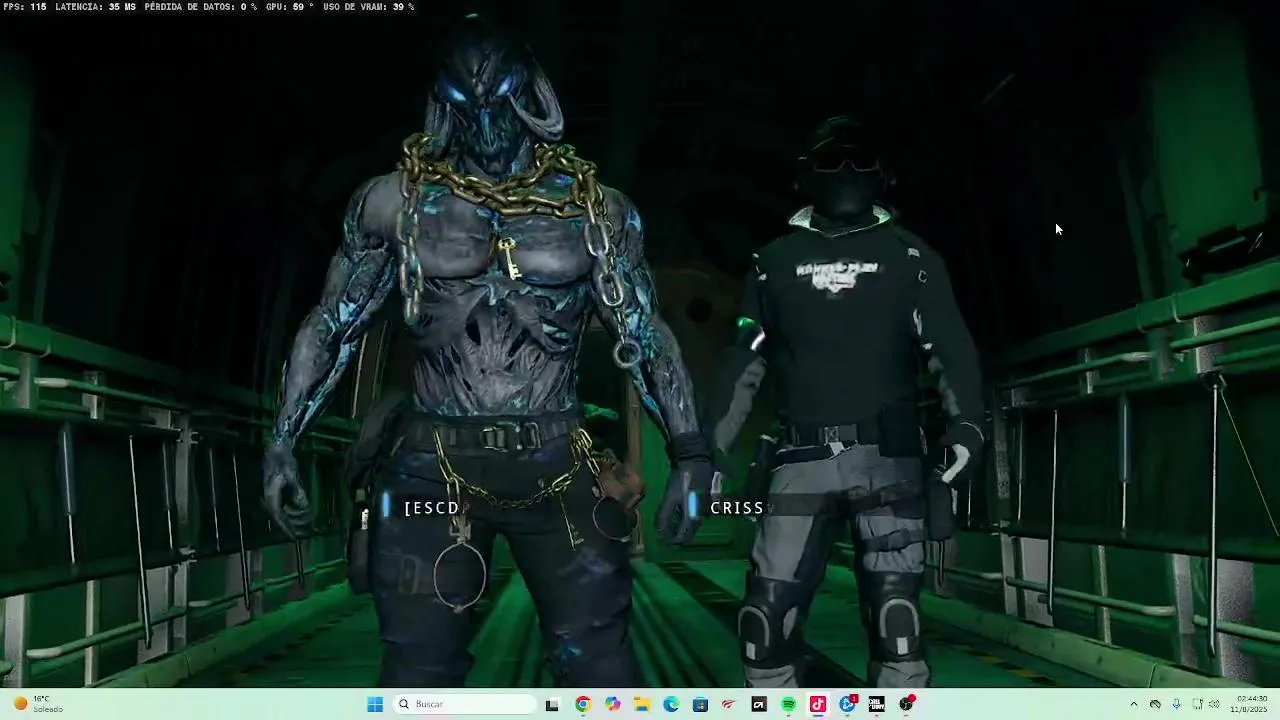This screenshot has width=1280, height=720.
Task: Launch Google Chrome from the taskbar
Action: pos(583,704)
